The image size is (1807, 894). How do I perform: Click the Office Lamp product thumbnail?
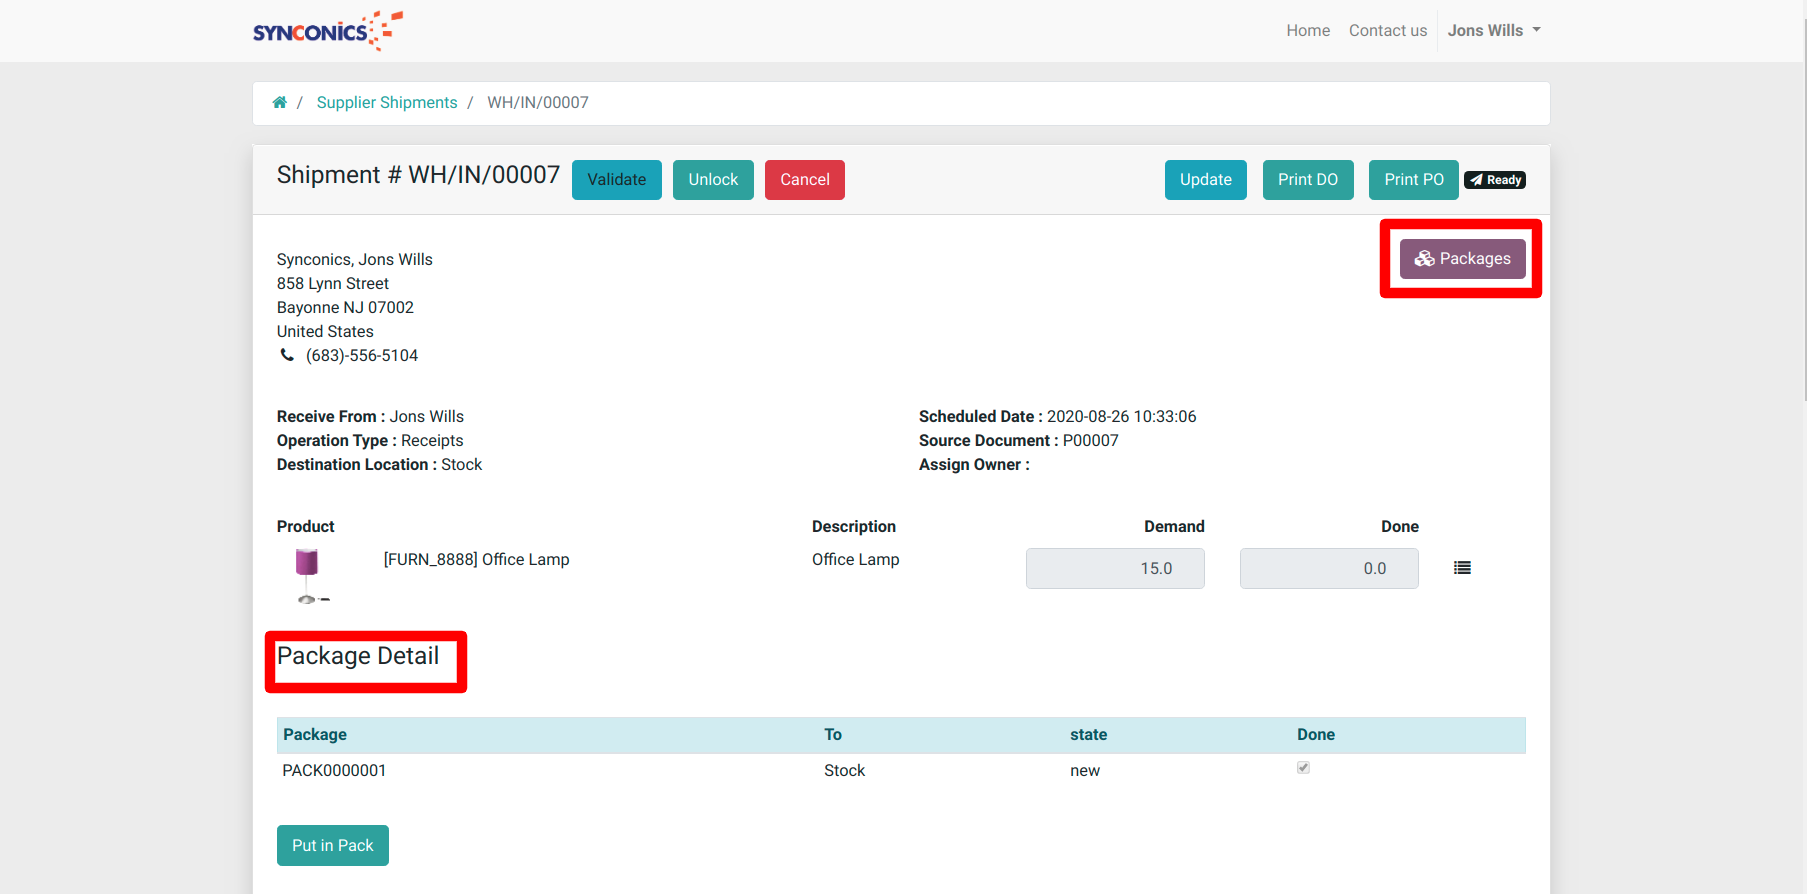(308, 574)
